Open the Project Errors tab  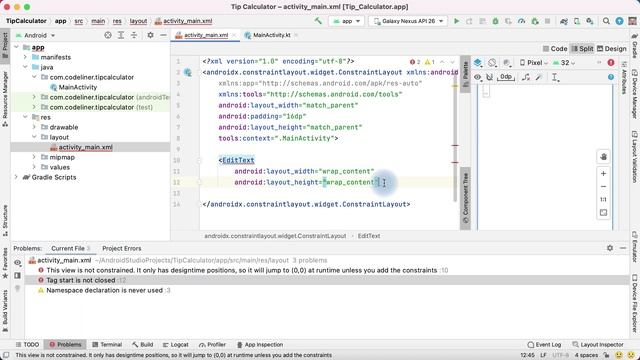[x=122, y=248]
